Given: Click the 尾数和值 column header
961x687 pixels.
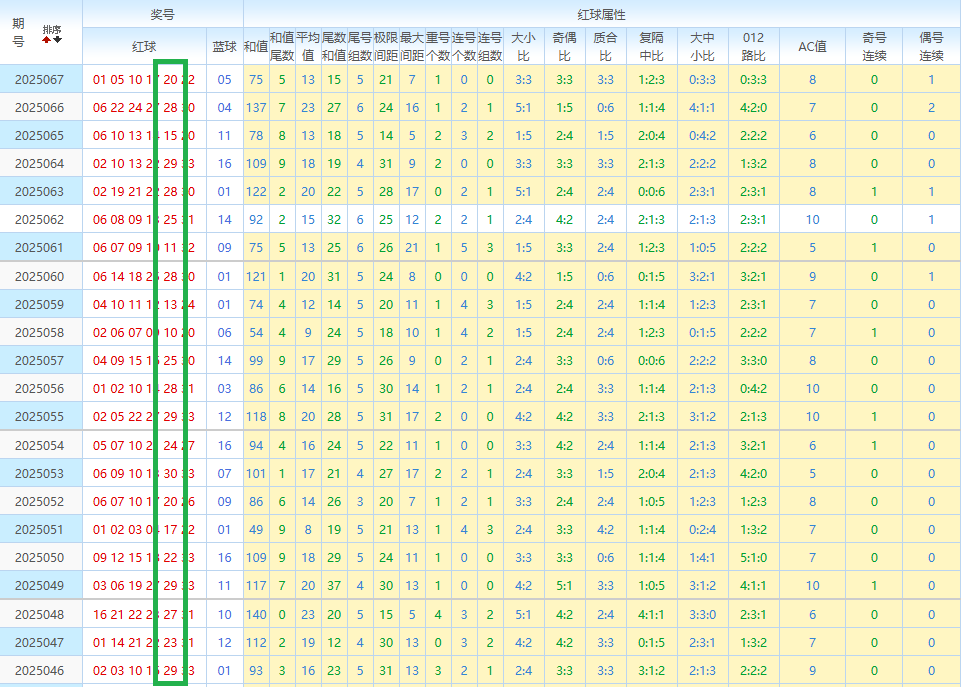Looking at the screenshot, I should click(x=334, y=46).
